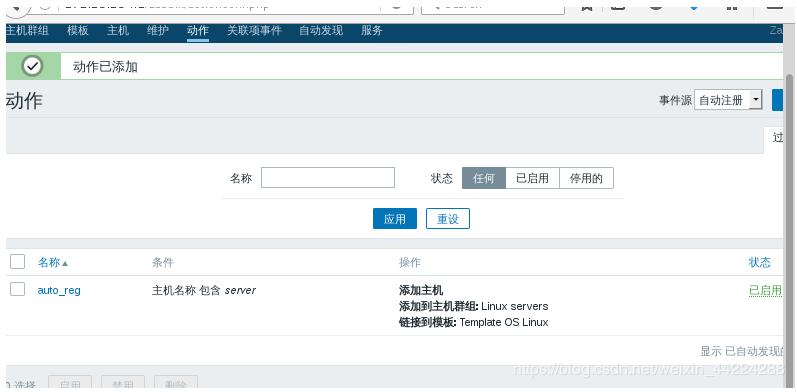This screenshot has height=392, width=797.
Task: Select the 停用的 status filter
Action: point(586,178)
